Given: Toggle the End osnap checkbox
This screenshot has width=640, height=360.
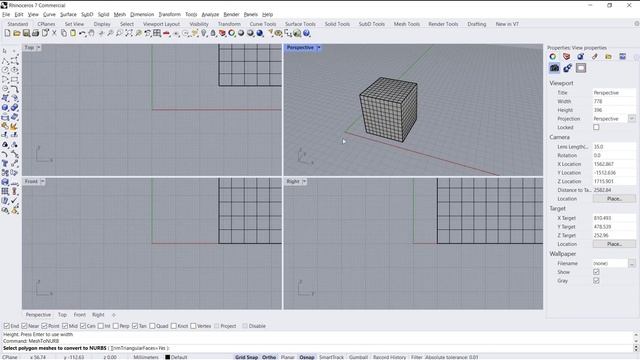Looking at the screenshot, I should [7, 326].
